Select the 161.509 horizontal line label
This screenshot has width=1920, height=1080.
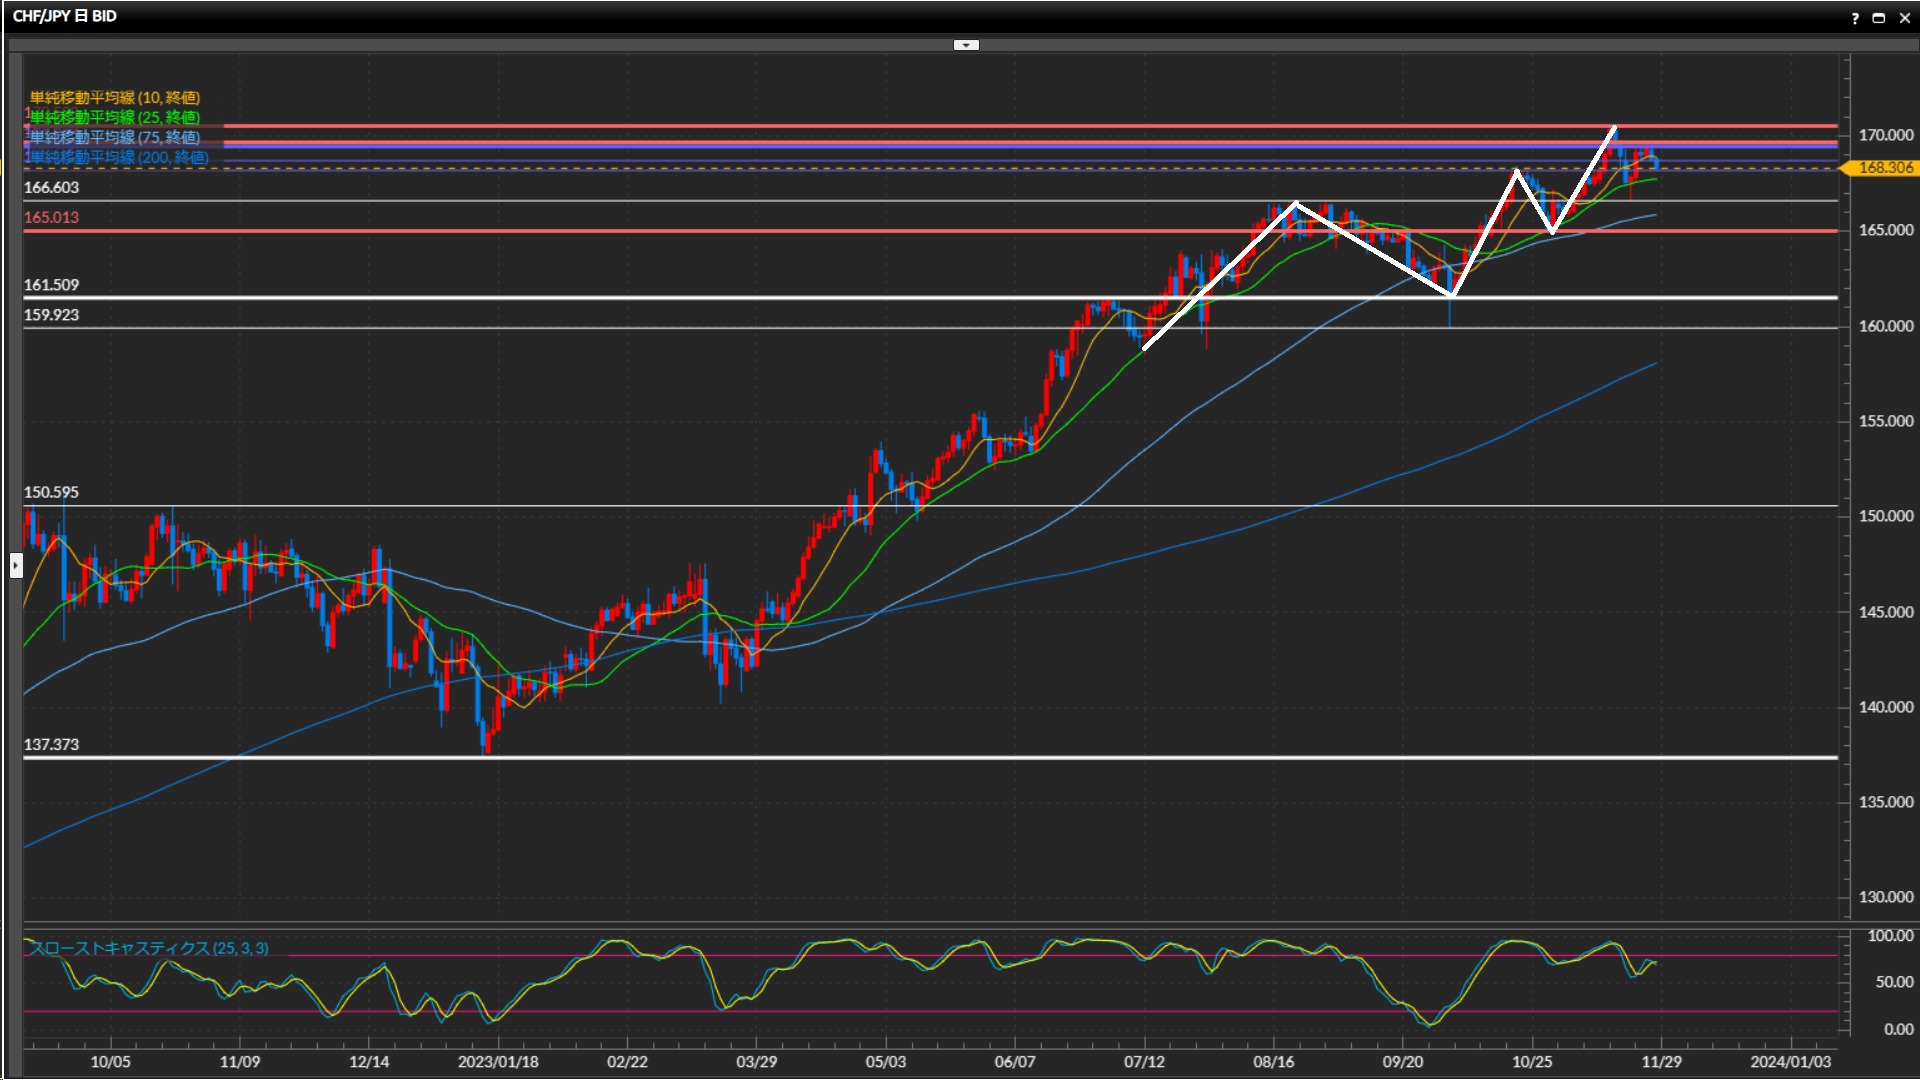tap(51, 285)
